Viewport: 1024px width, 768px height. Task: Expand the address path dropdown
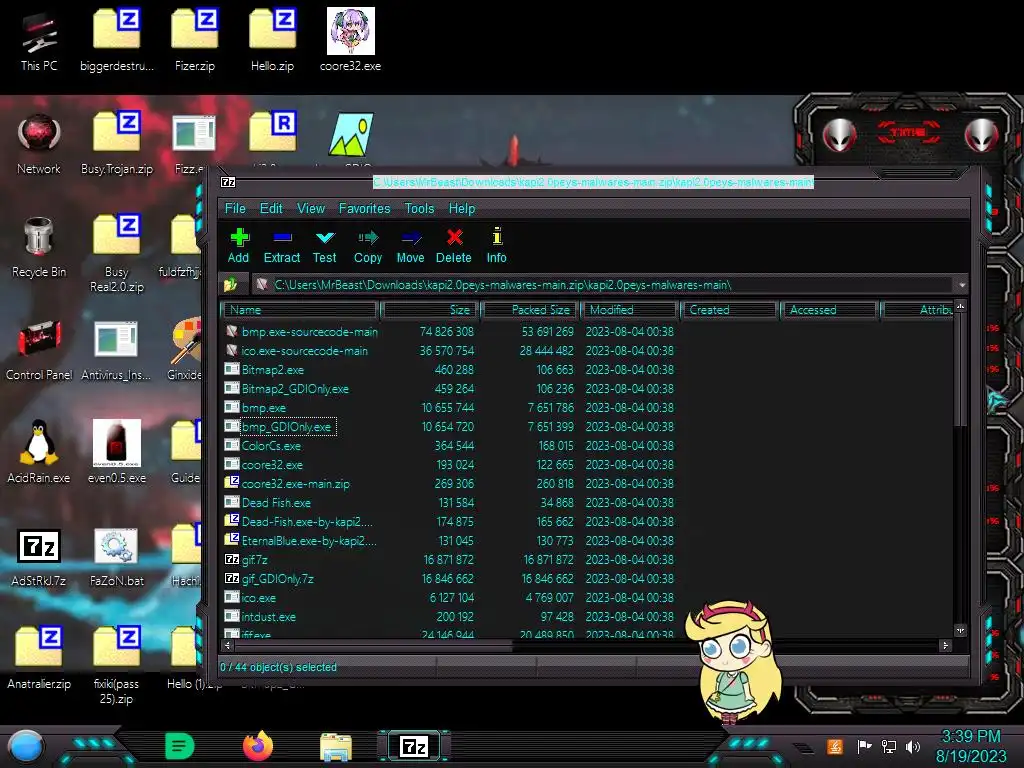pos(961,285)
